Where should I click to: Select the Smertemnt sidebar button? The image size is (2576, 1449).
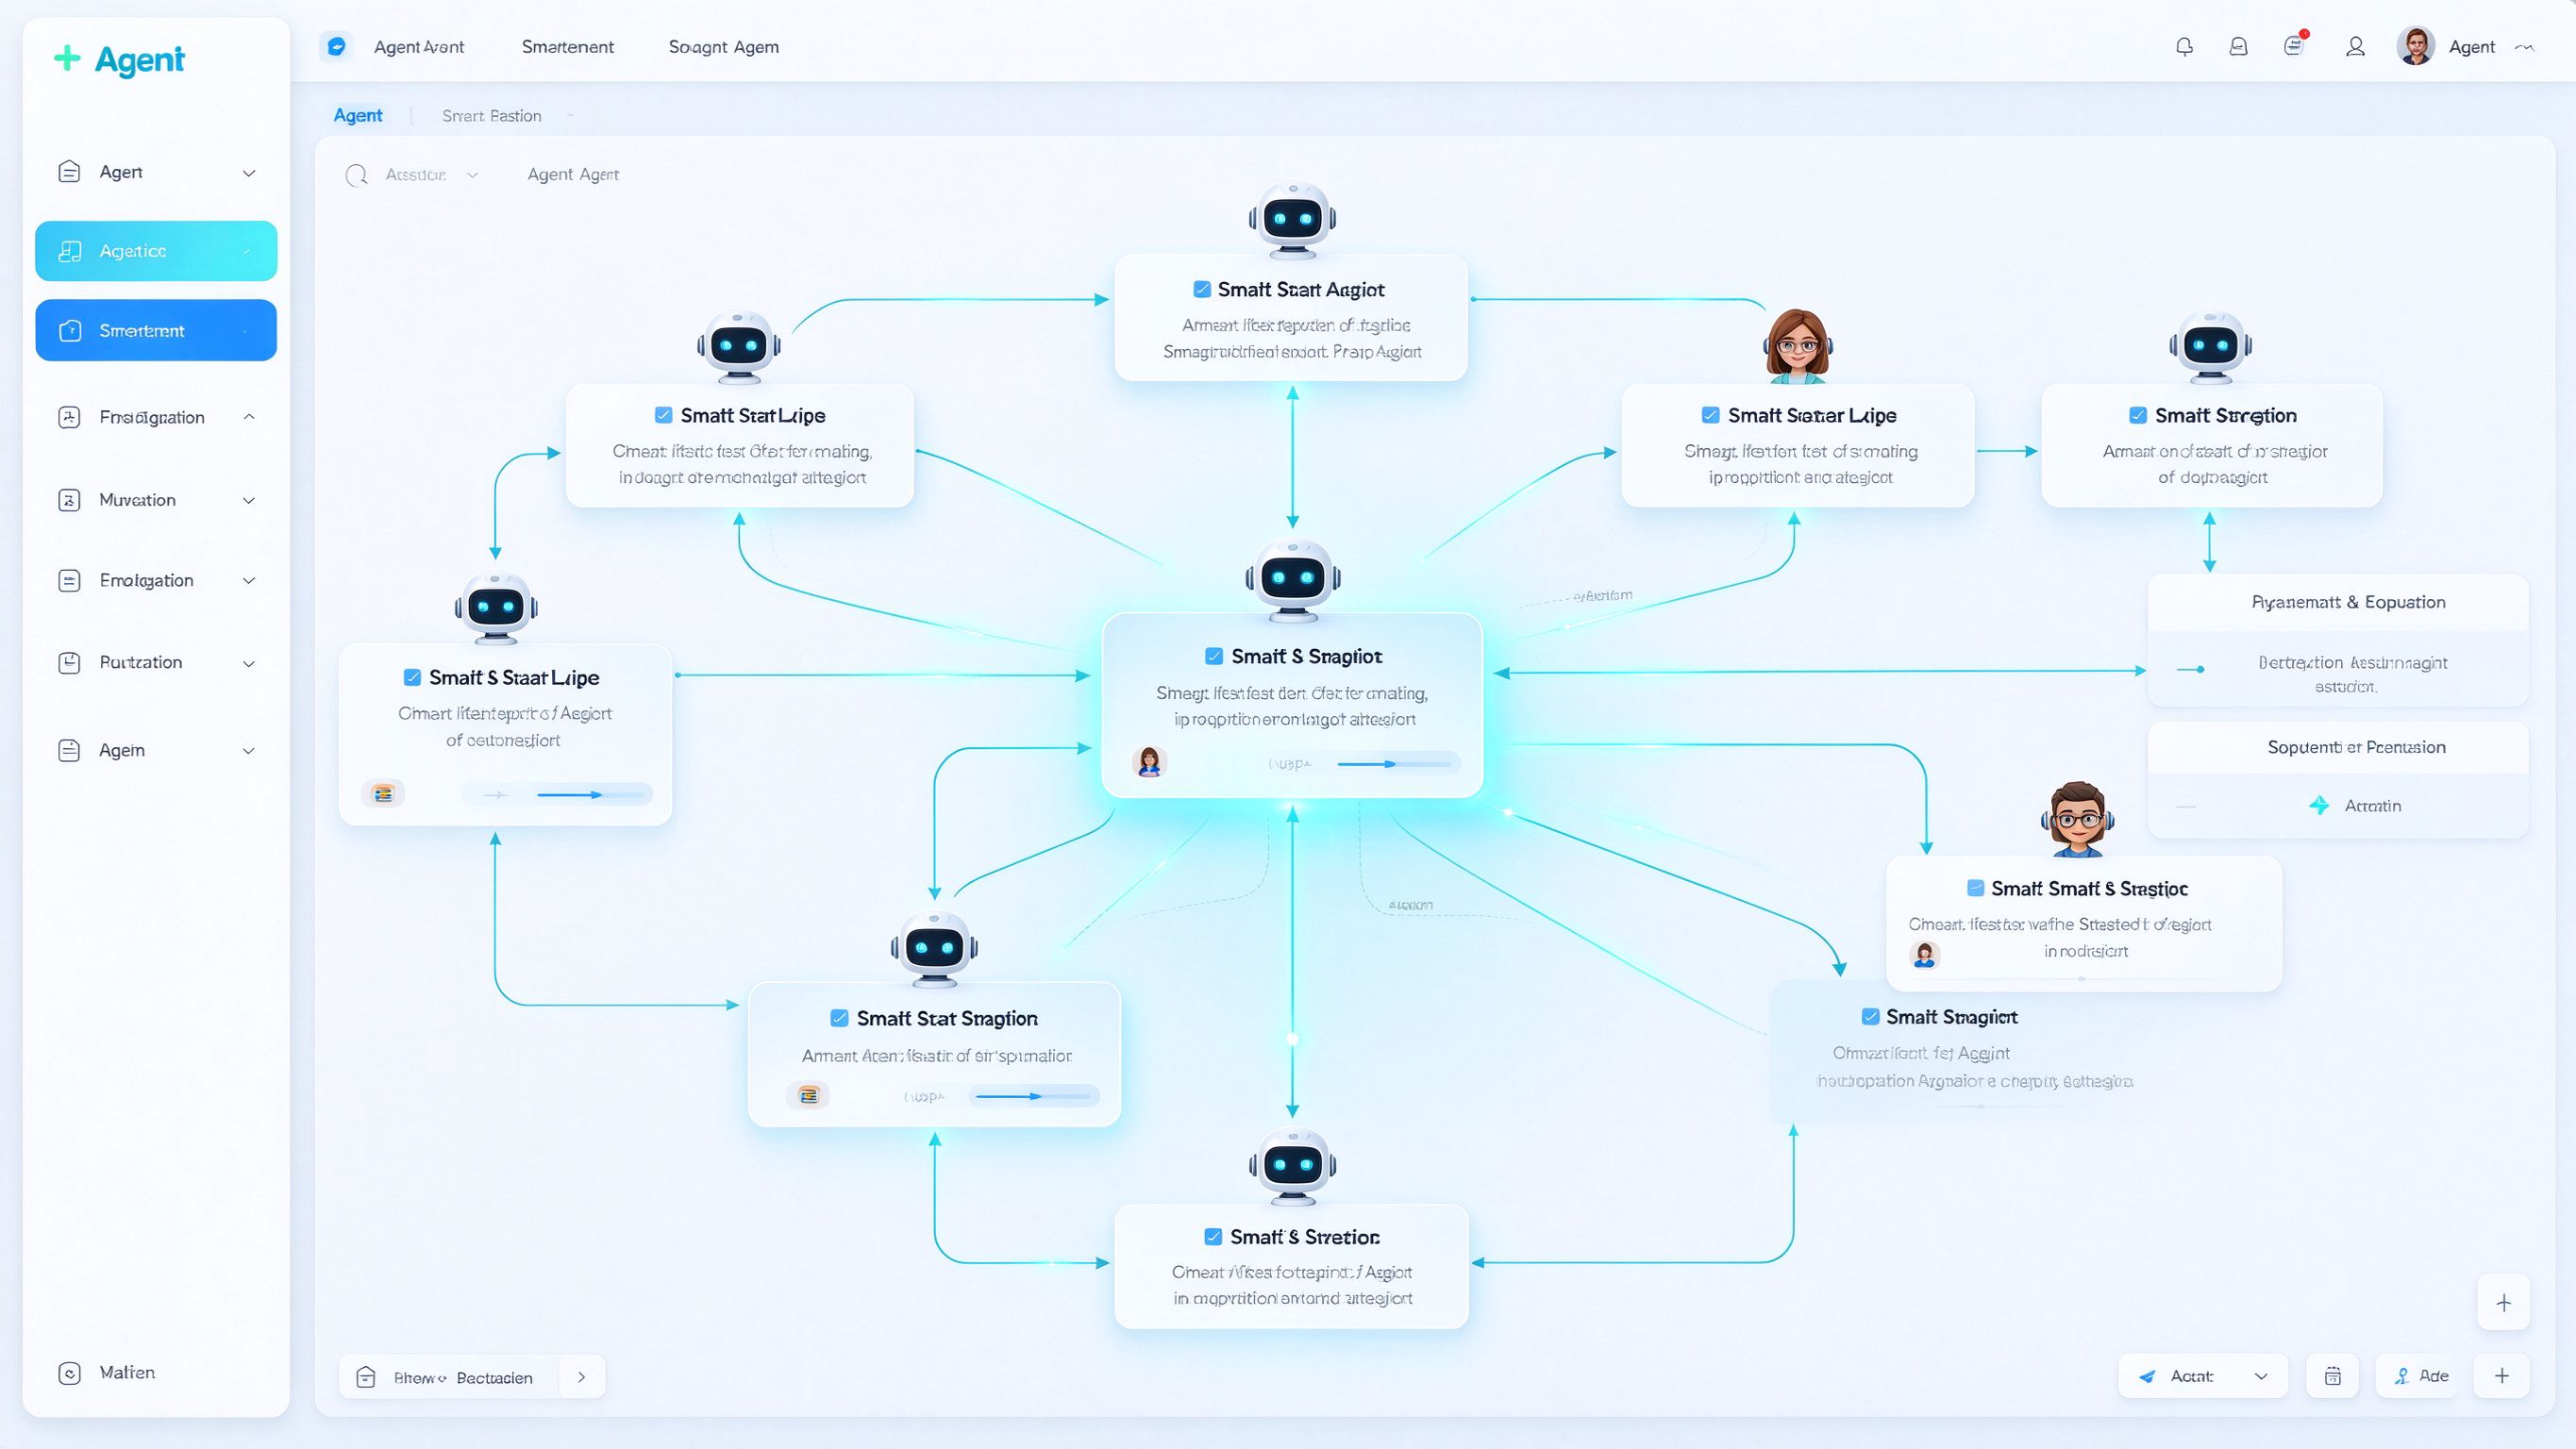click(156, 330)
